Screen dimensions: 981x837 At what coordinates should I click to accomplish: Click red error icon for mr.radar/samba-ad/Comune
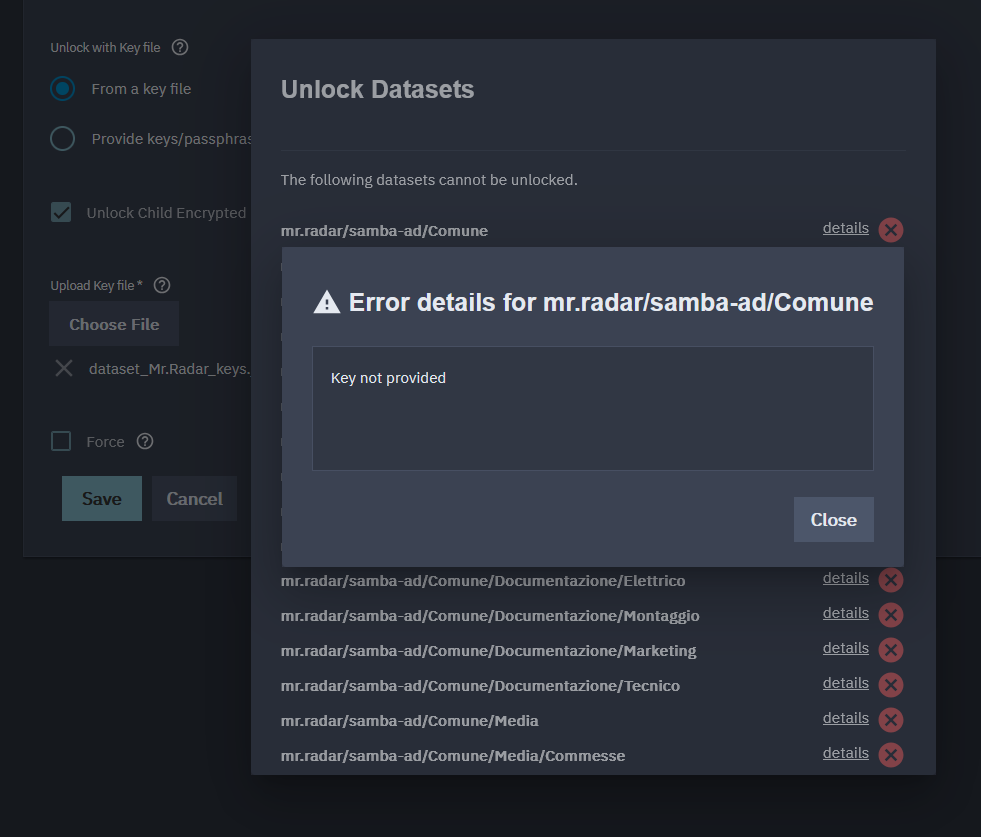[x=890, y=230]
